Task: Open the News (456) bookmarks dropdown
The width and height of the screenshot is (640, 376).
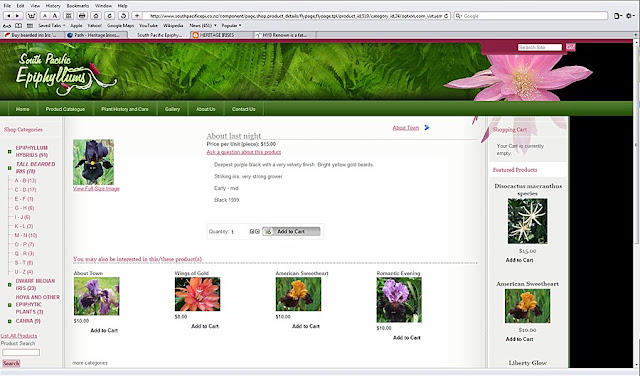Action: [203, 25]
